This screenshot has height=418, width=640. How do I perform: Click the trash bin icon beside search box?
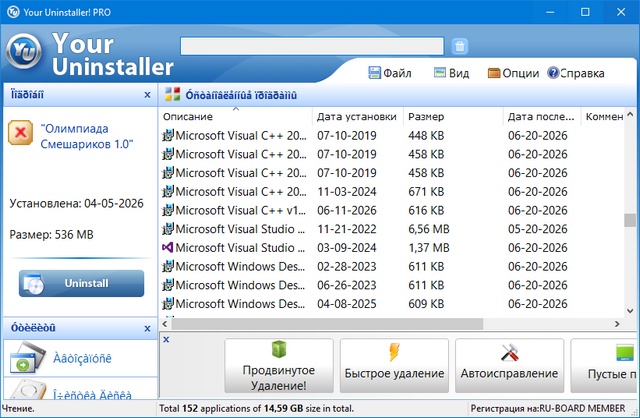coord(460,46)
